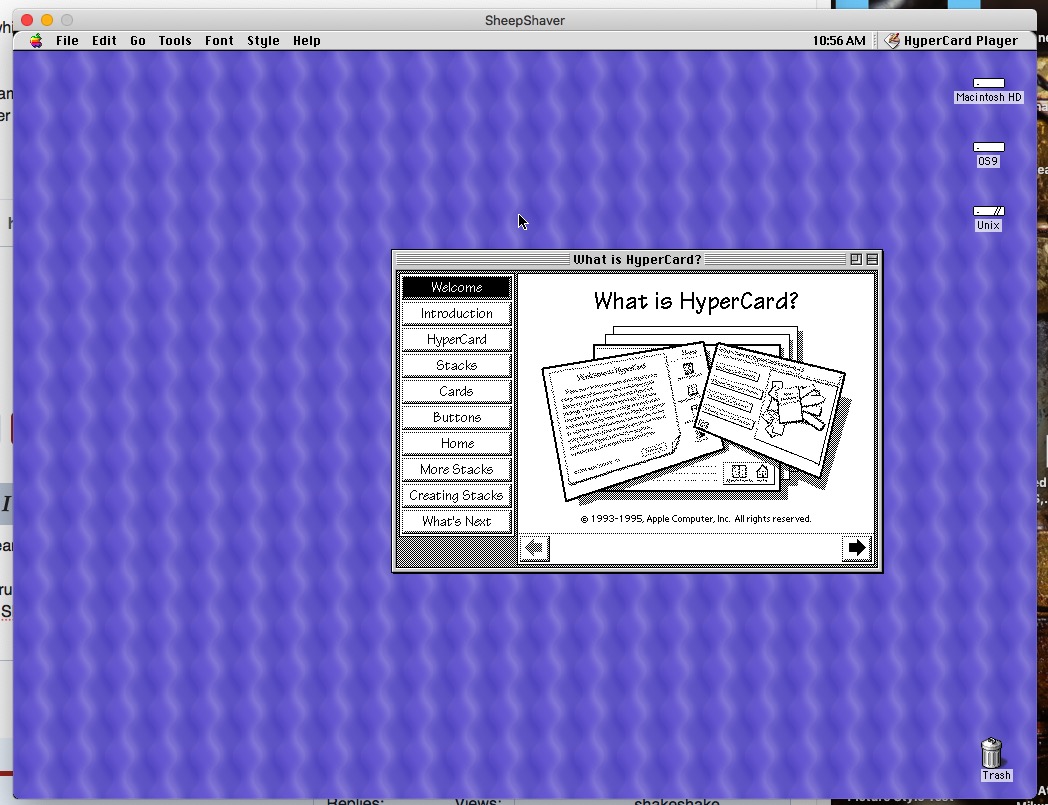Click the HyperCard Player application menu
The width and height of the screenshot is (1048, 805).
point(951,41)
